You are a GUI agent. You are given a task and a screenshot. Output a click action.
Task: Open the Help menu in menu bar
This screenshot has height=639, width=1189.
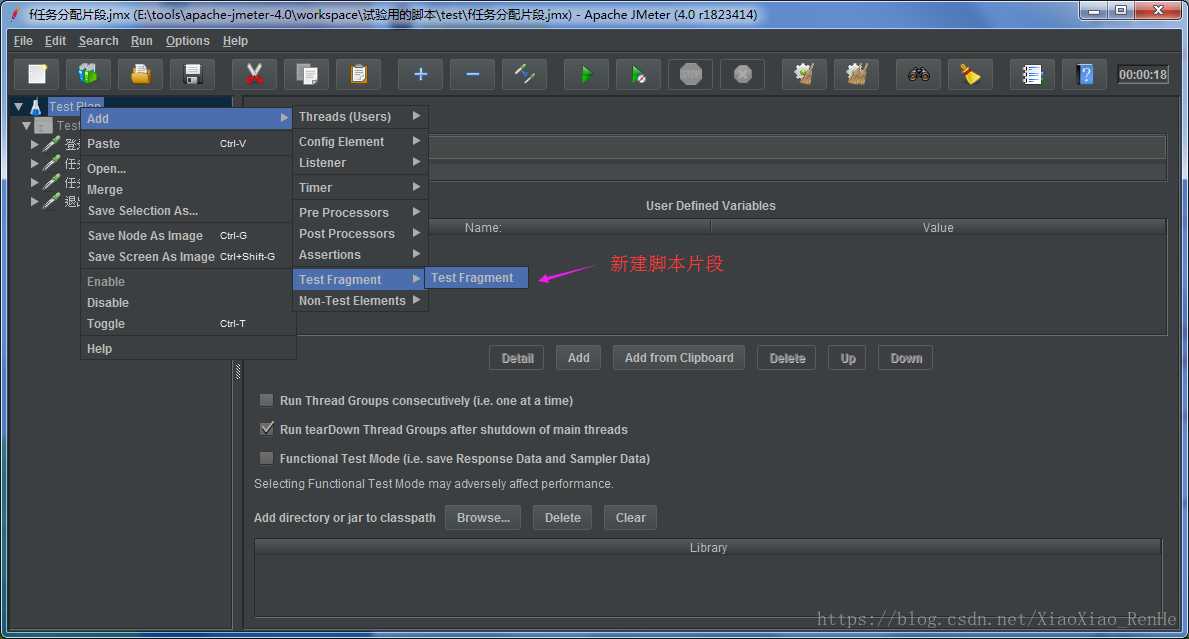(x=235, y=41)
